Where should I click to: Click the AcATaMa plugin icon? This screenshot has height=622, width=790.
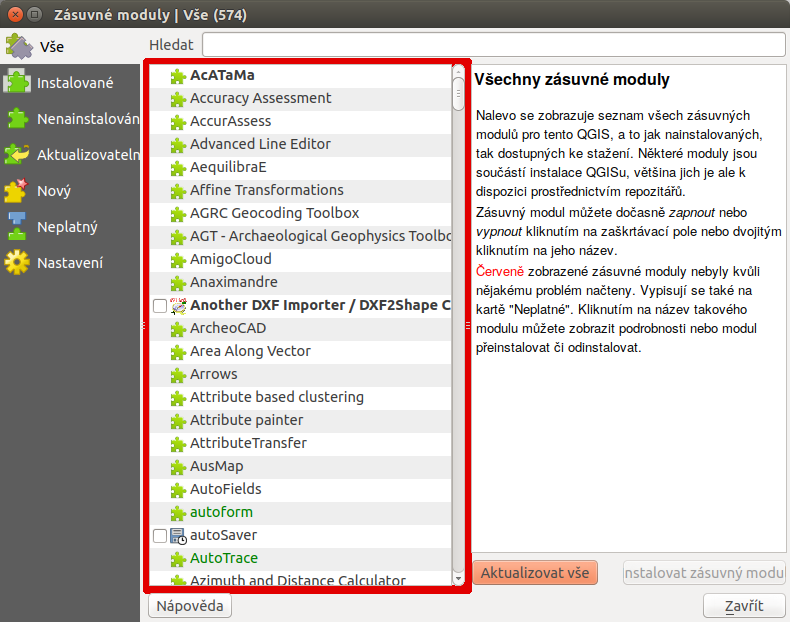point(178,76)
